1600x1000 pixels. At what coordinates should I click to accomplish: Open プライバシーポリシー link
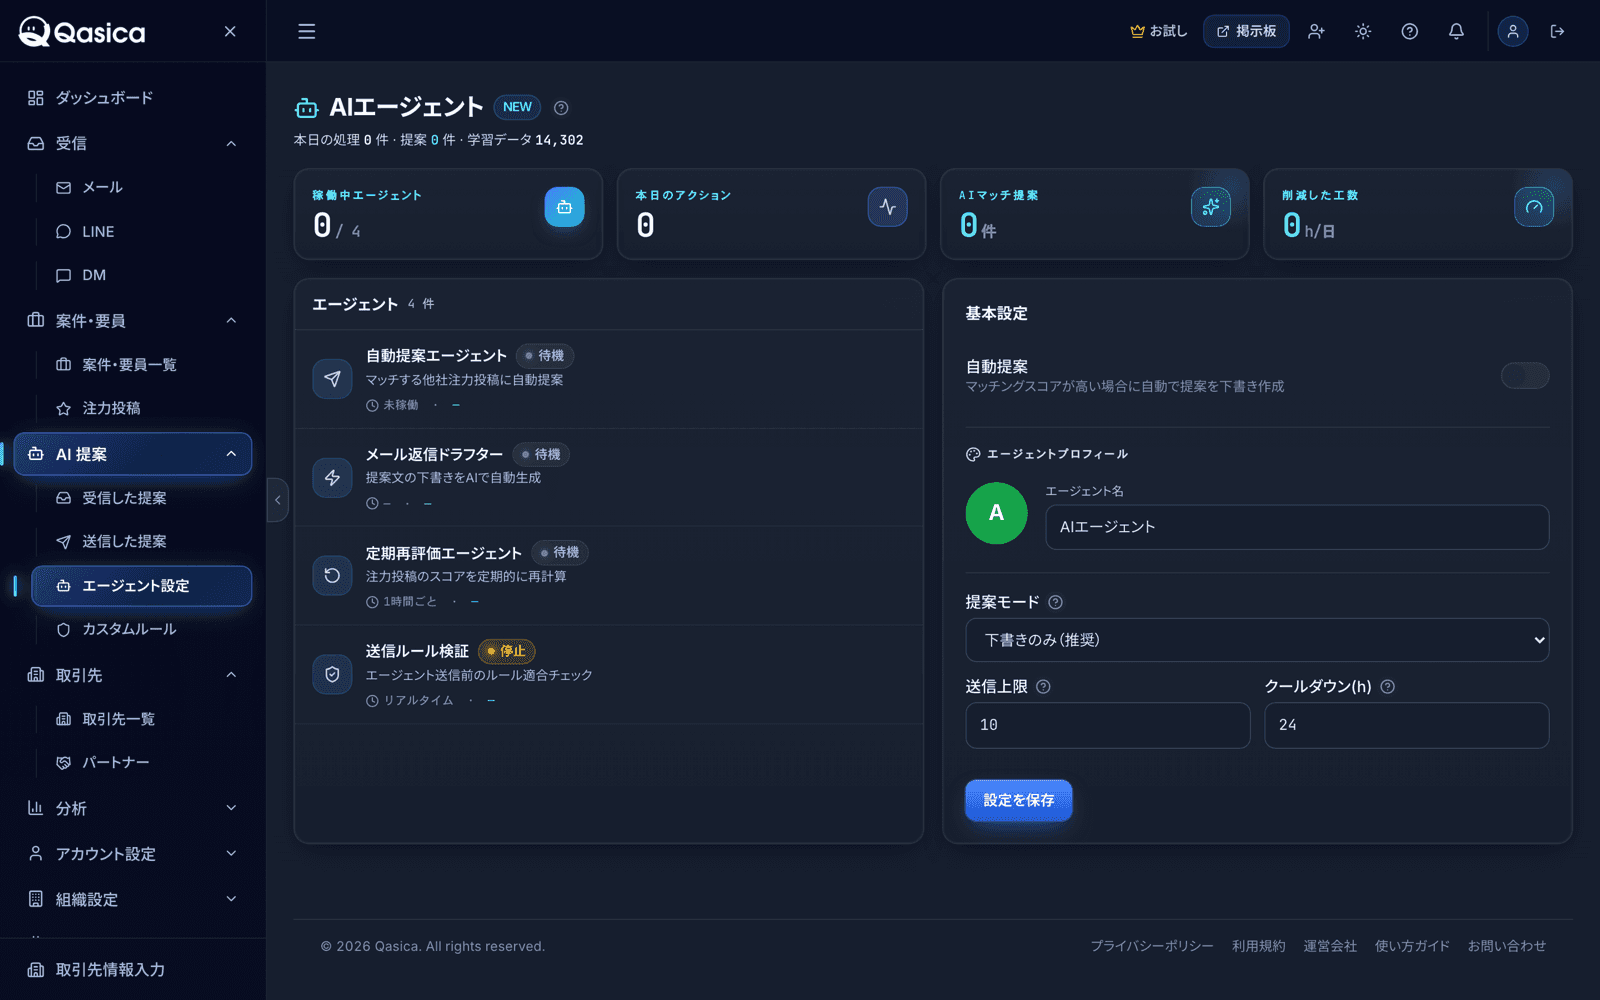(1152, 946)
